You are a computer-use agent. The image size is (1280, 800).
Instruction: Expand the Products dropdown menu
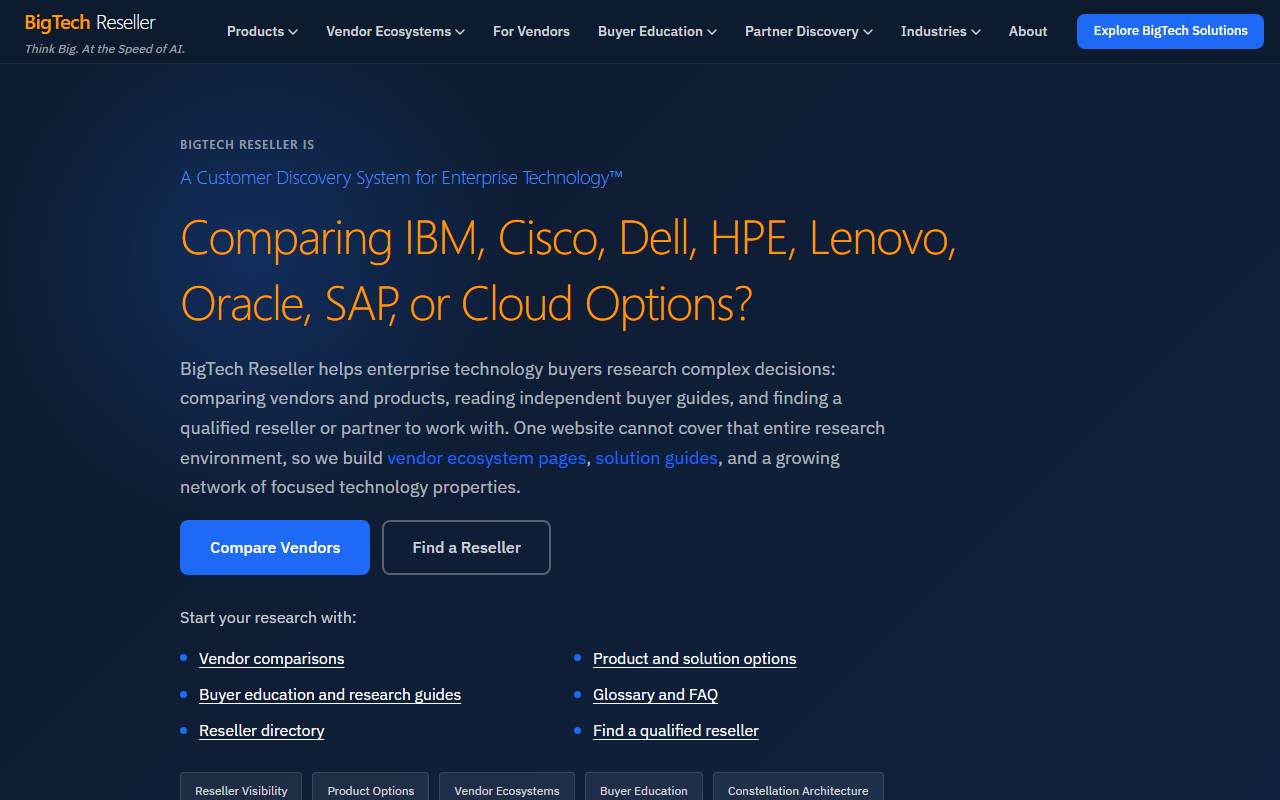tap(262, 31)
